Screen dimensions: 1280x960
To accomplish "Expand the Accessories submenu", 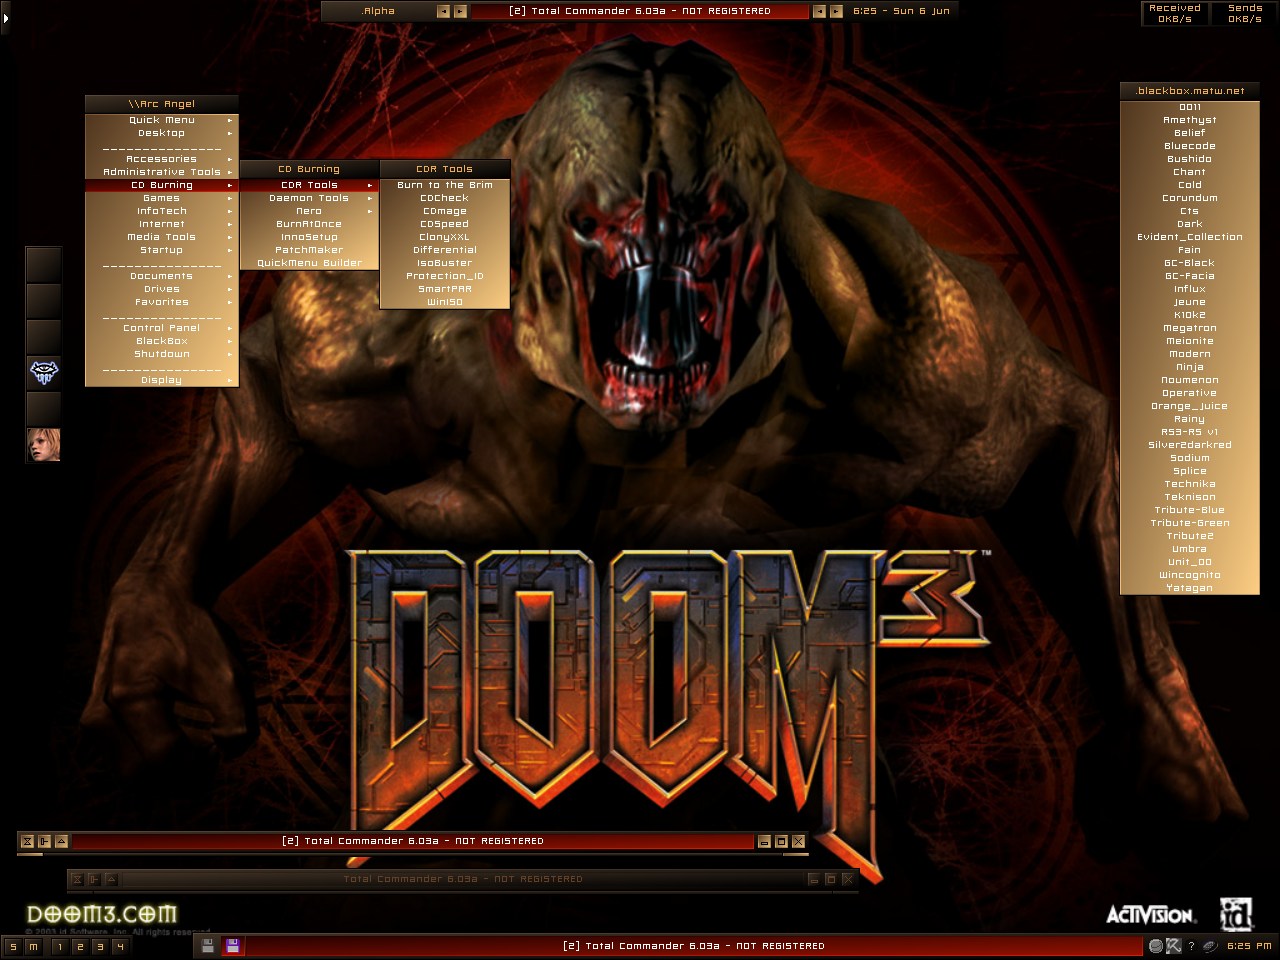I will [162, 159].
